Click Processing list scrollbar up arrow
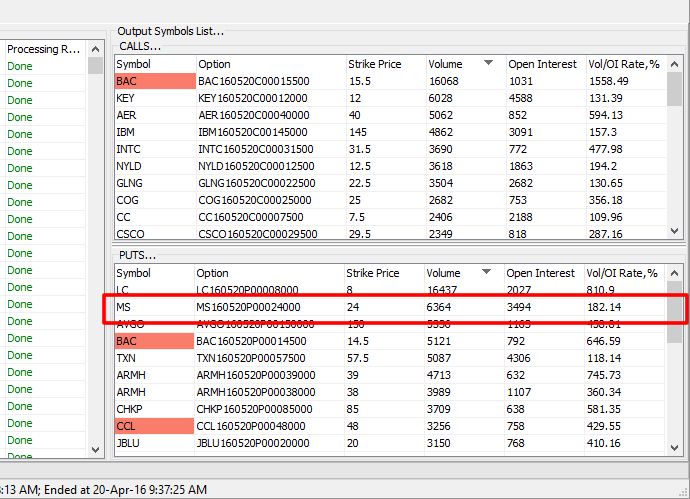This screenshot has height=499, width=690. (95, 49)
